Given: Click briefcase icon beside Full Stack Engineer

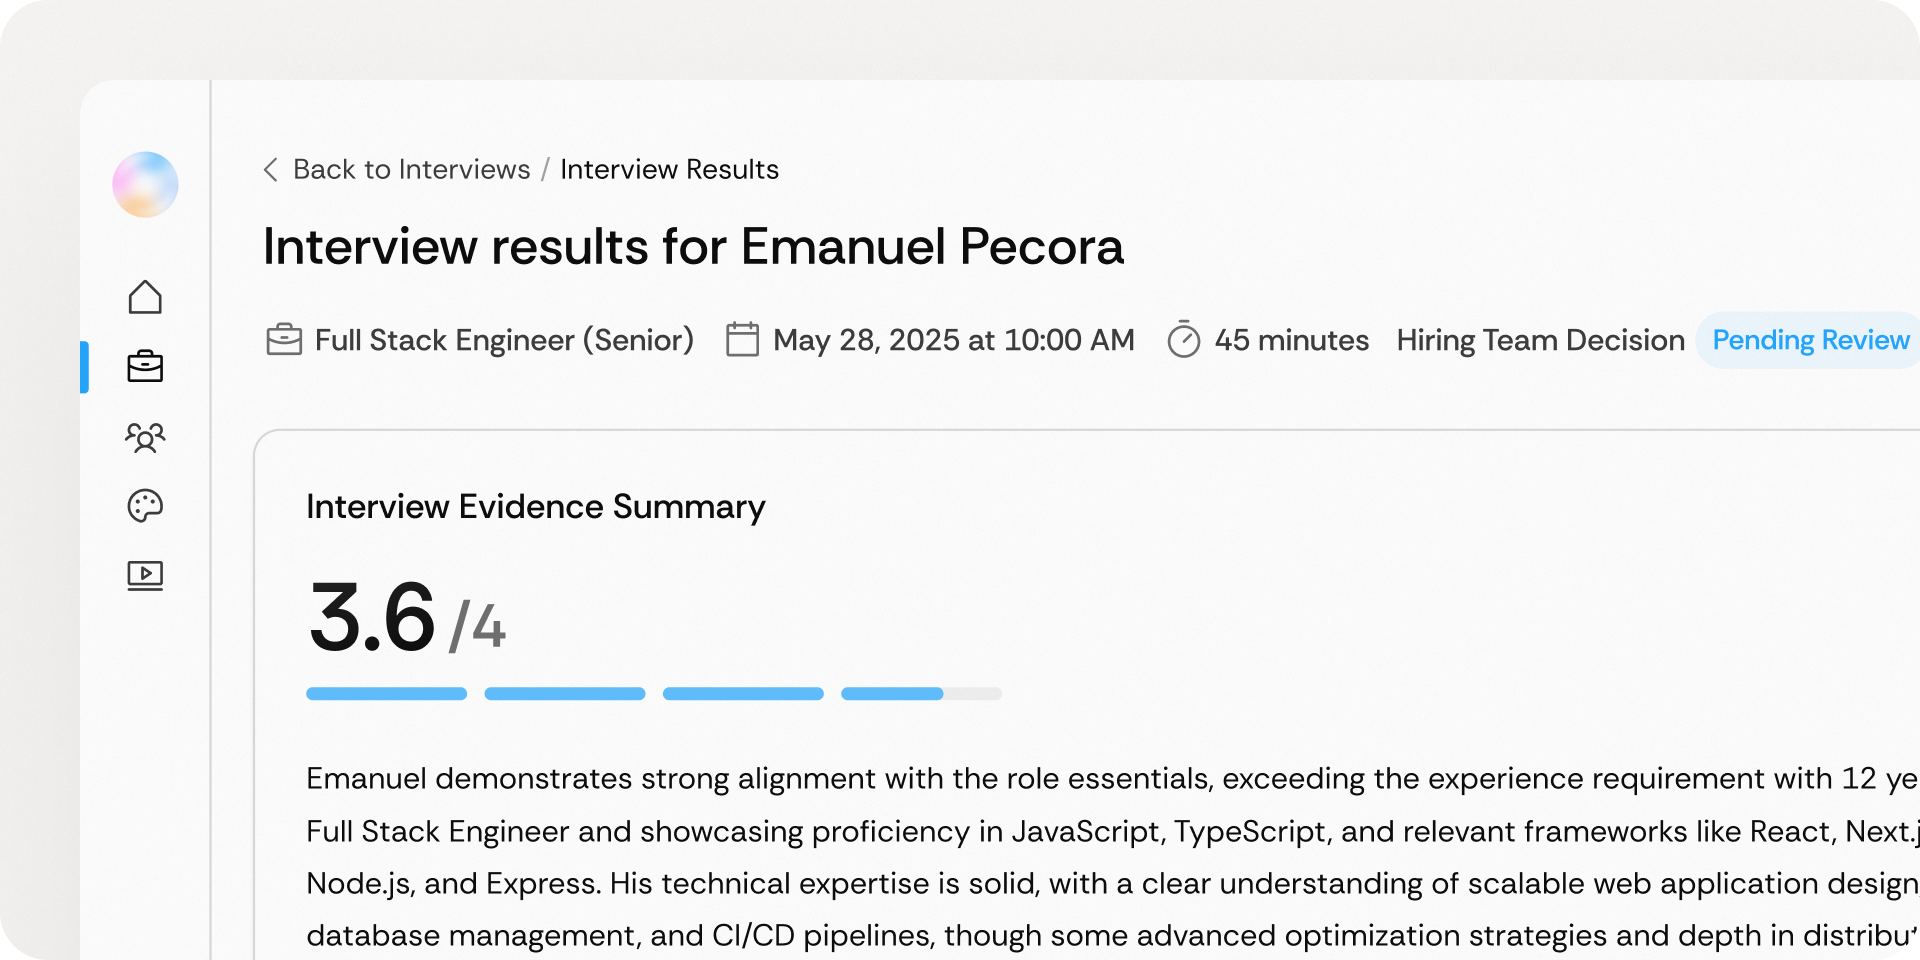Looking at the screenshot, I should pyautogui.click(x=284, y=340).
